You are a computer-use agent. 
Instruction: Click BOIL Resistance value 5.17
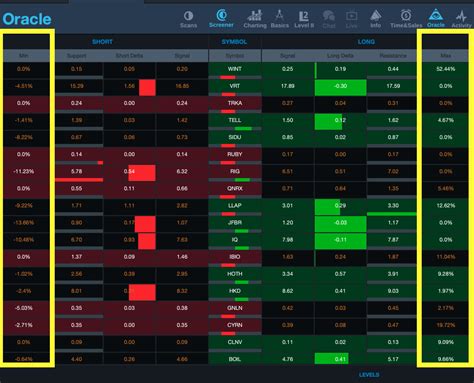point(393,359)
